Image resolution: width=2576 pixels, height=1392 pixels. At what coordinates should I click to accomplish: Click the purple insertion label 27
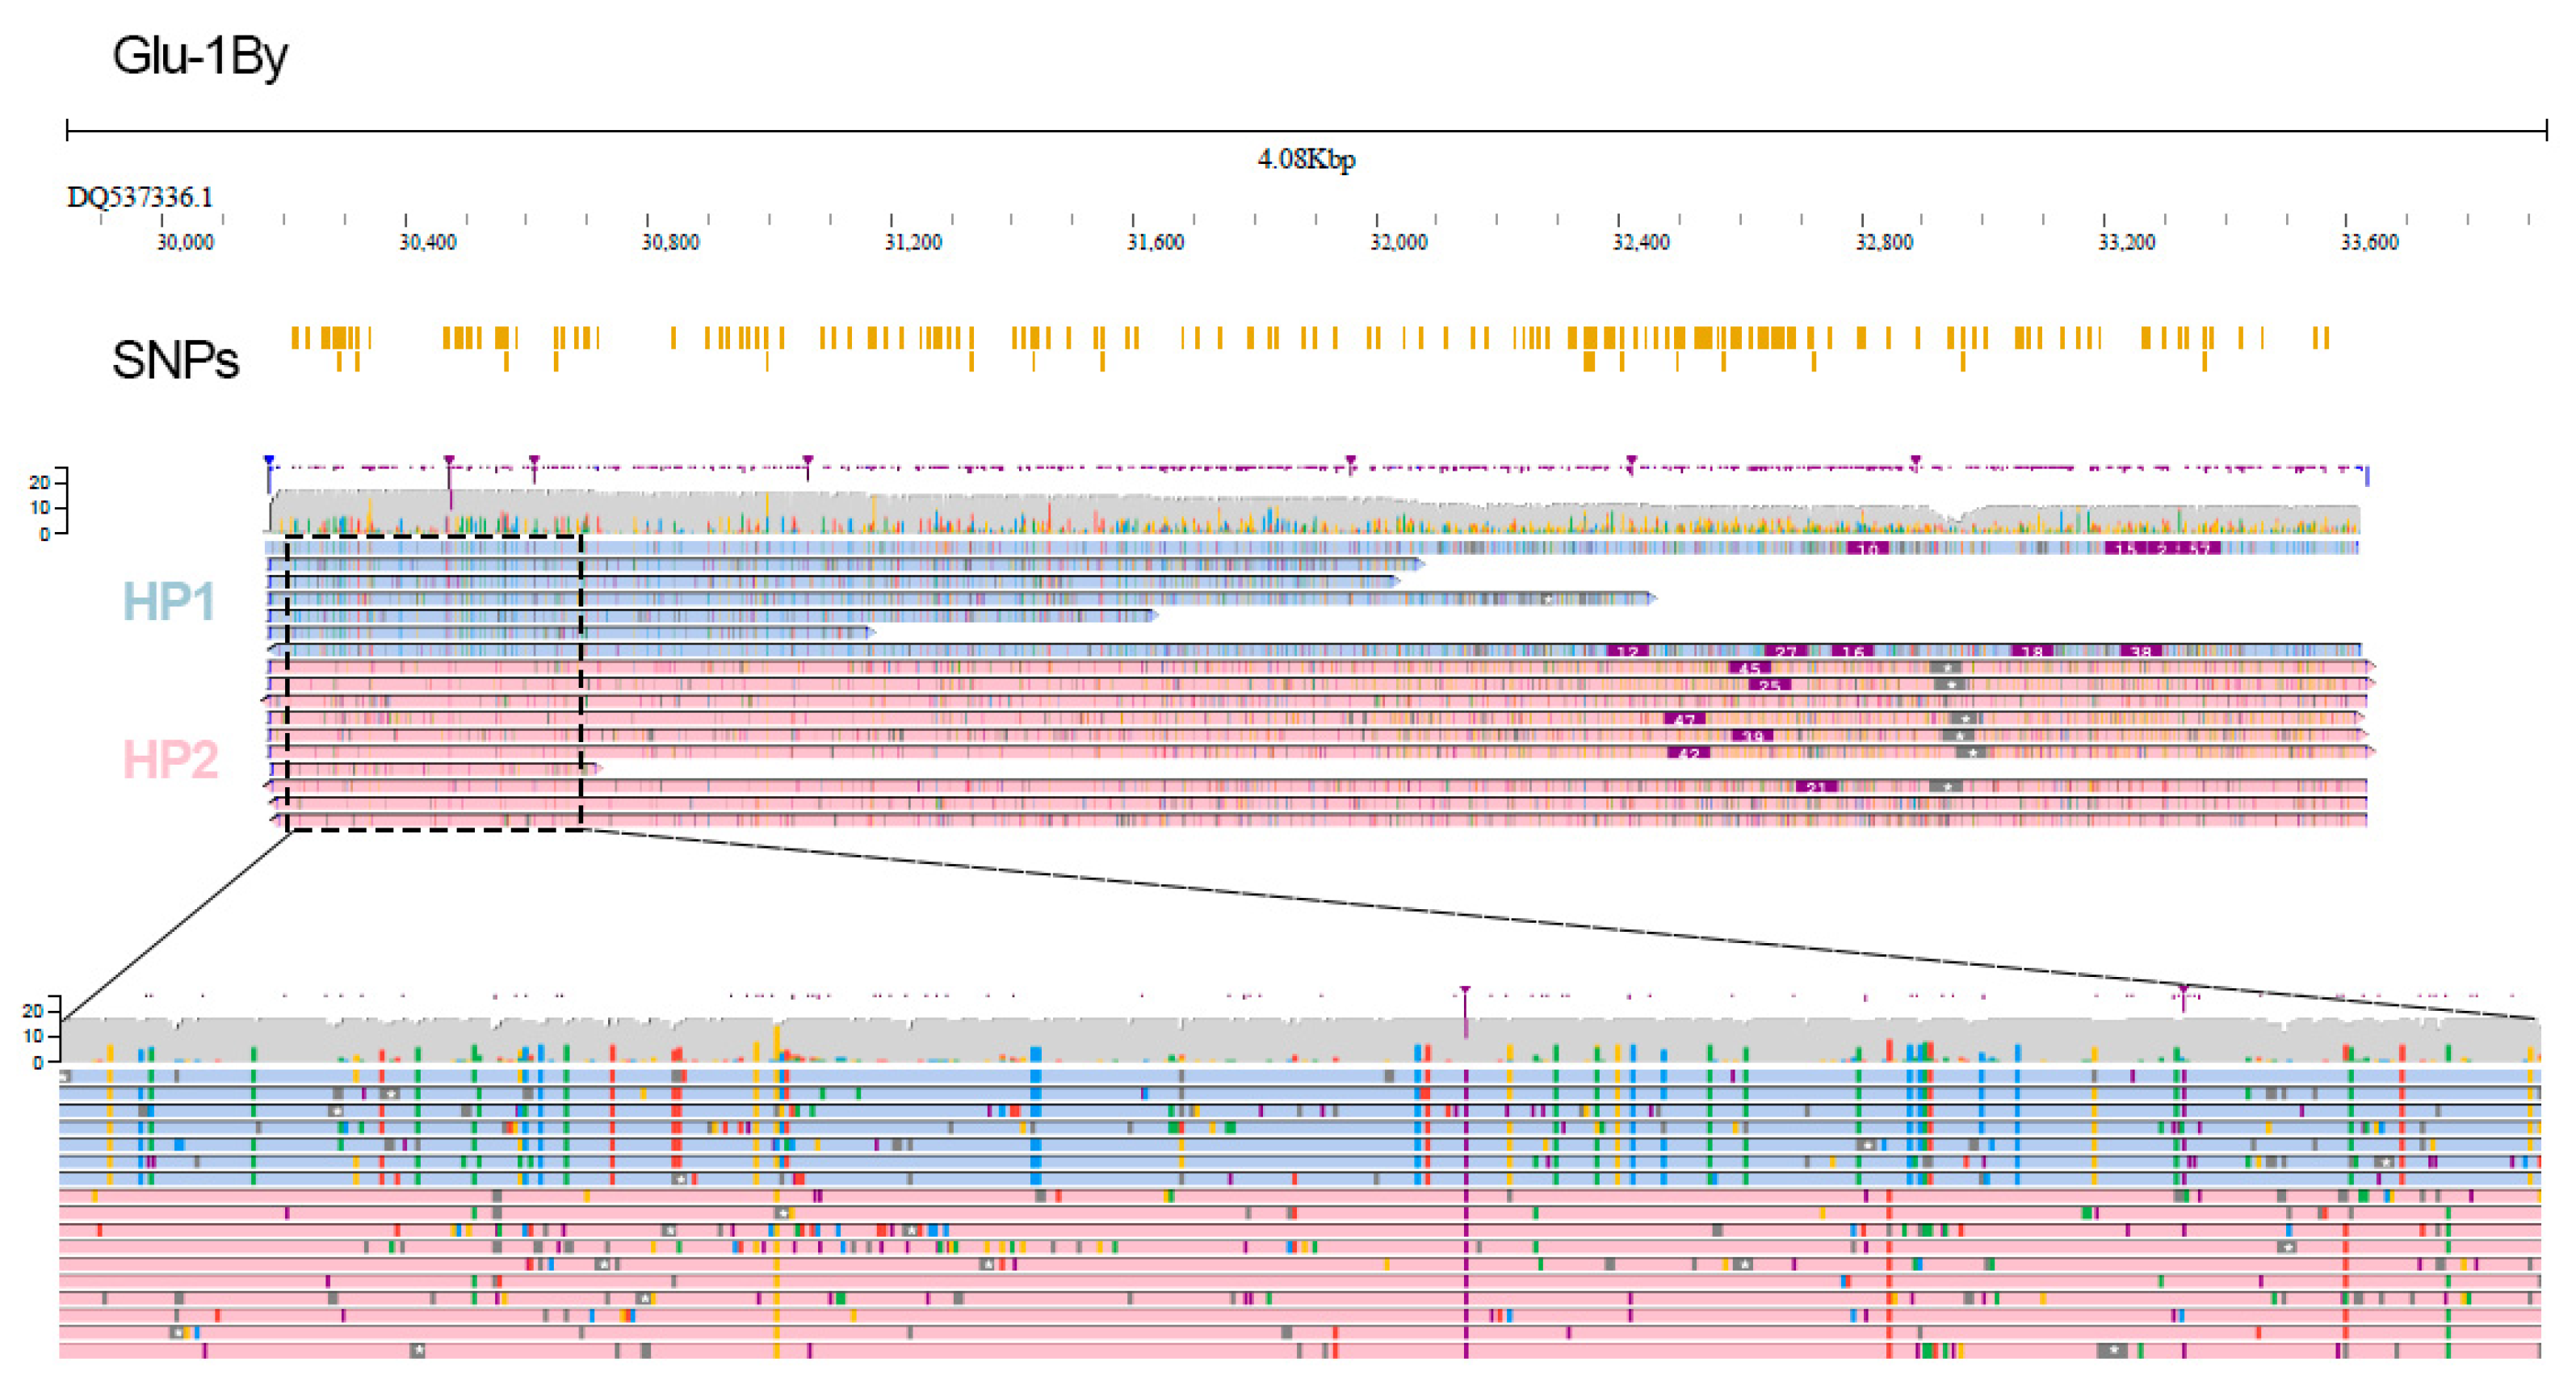pos(1785,652)
